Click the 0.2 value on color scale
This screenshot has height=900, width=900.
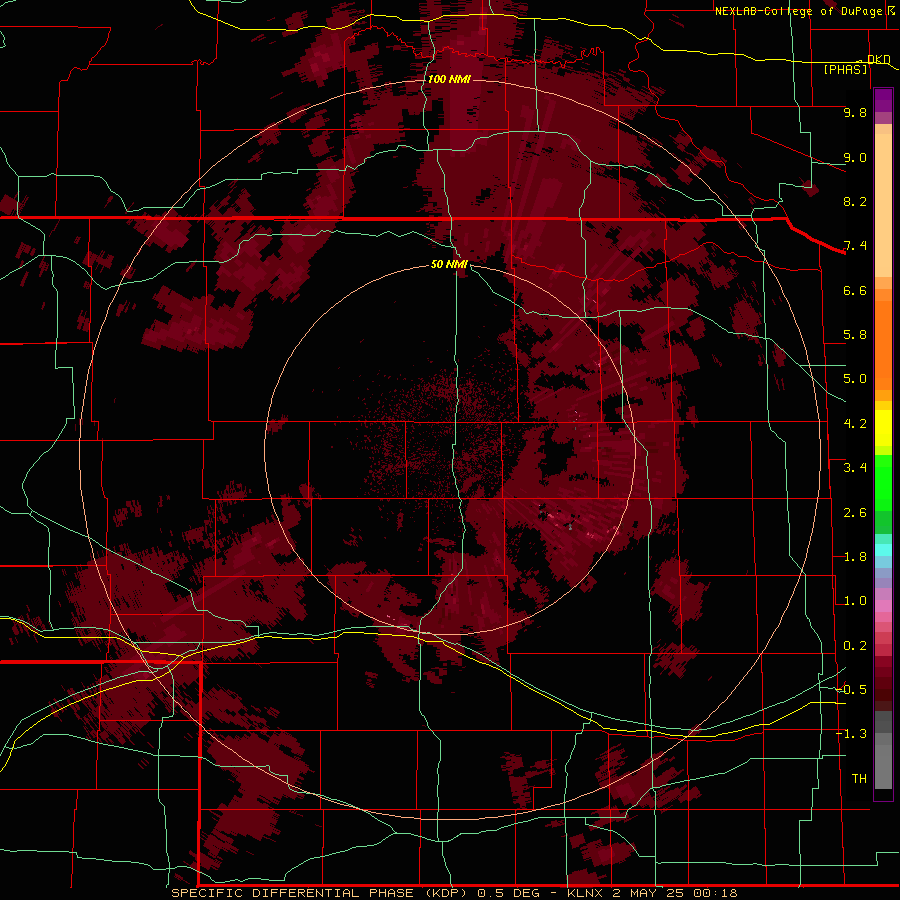(x=855, y=646)
